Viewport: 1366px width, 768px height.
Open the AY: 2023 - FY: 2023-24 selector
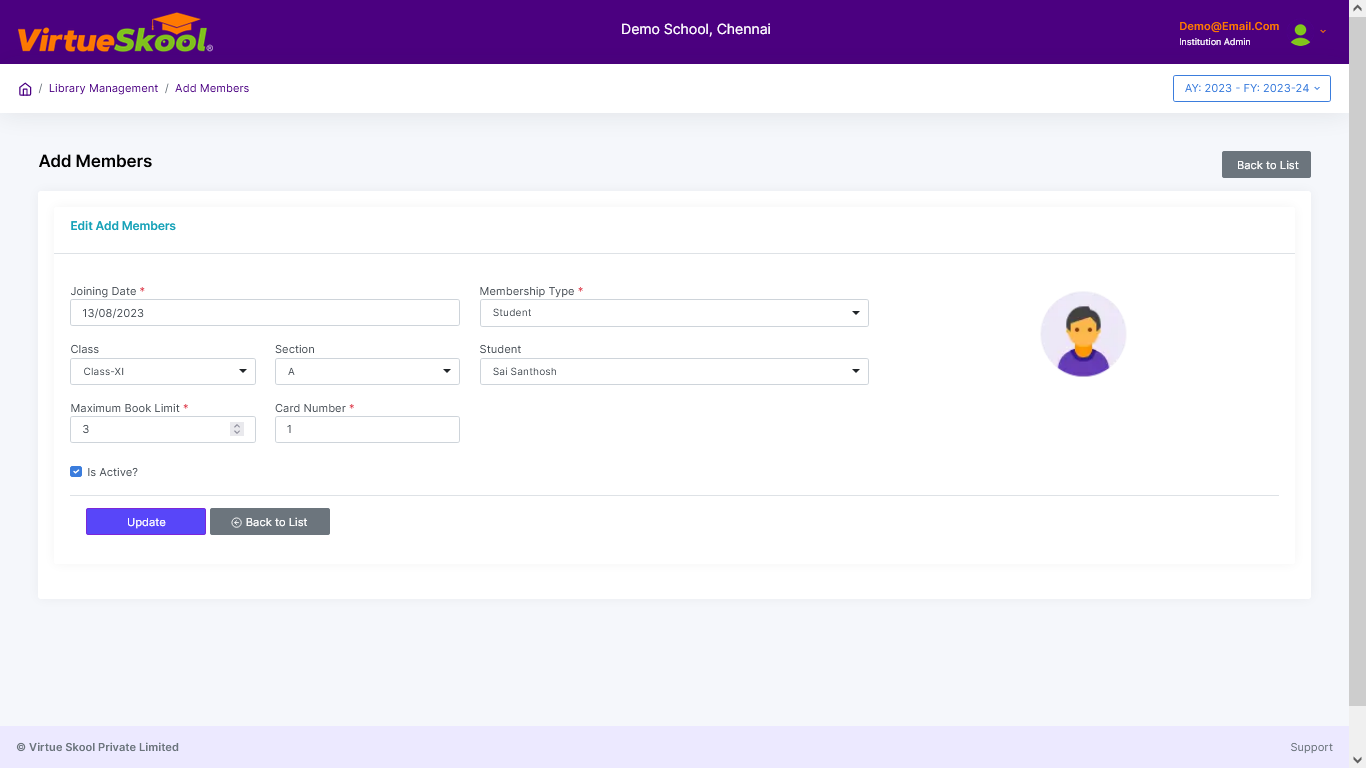1252,88
